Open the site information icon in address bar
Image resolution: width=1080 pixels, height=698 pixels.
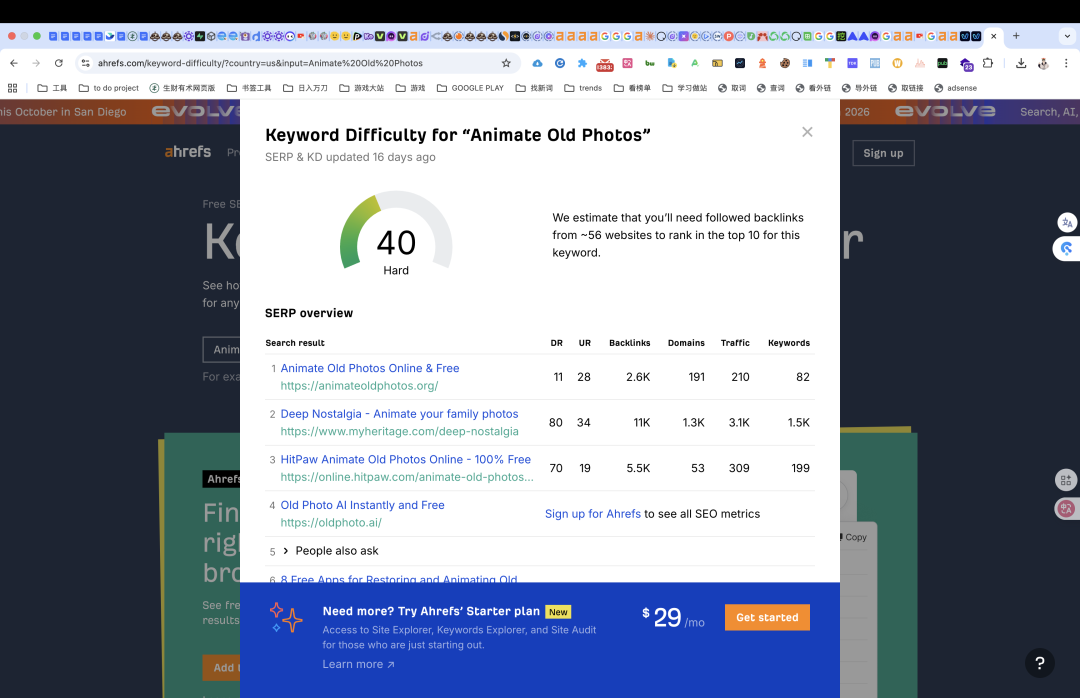(85, 63)
